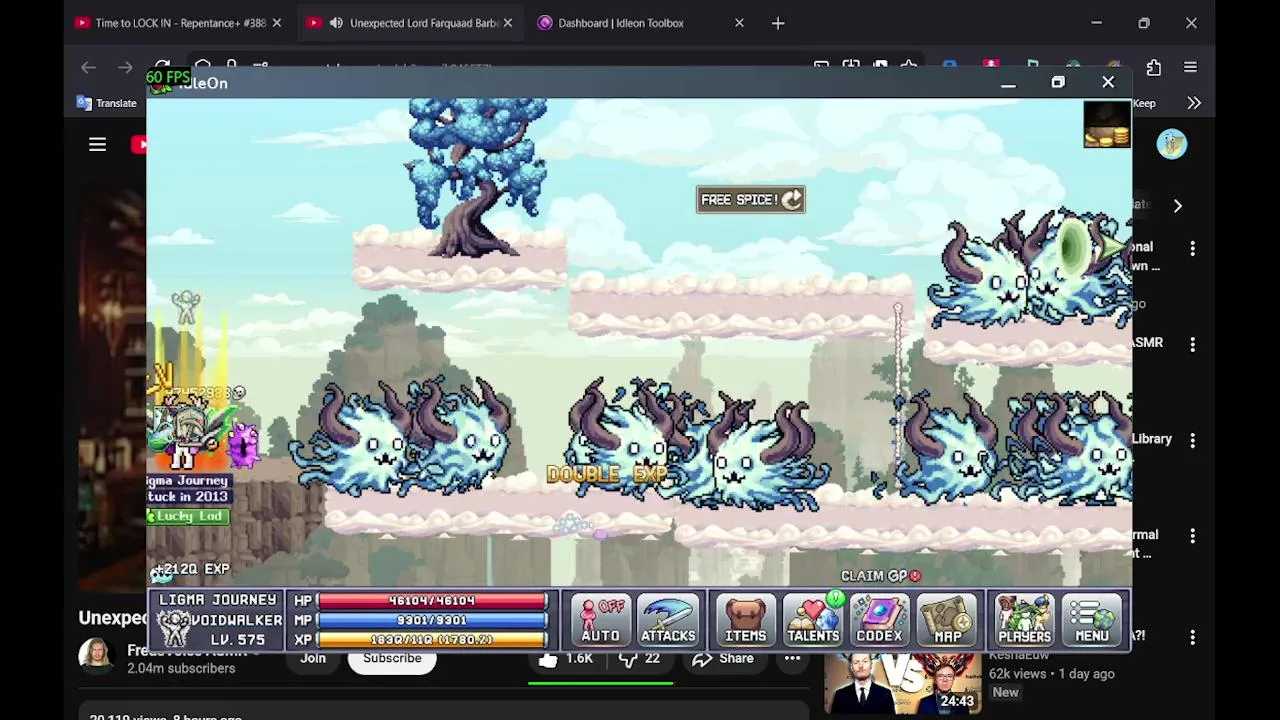1280x720 pixels.
Task: Close the Time to LOCK IN tab
Action: [x=277, y=23]
